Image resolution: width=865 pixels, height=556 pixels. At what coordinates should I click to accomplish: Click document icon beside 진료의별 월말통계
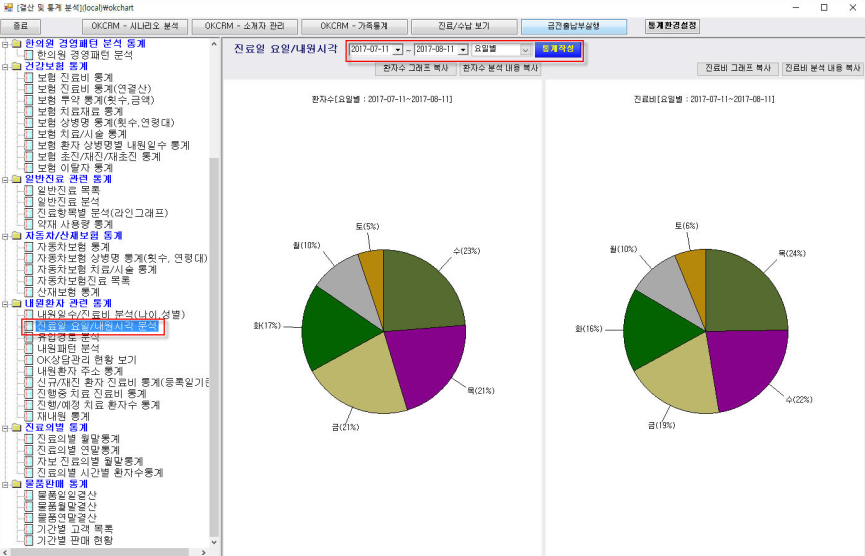(x=28, y=439)
